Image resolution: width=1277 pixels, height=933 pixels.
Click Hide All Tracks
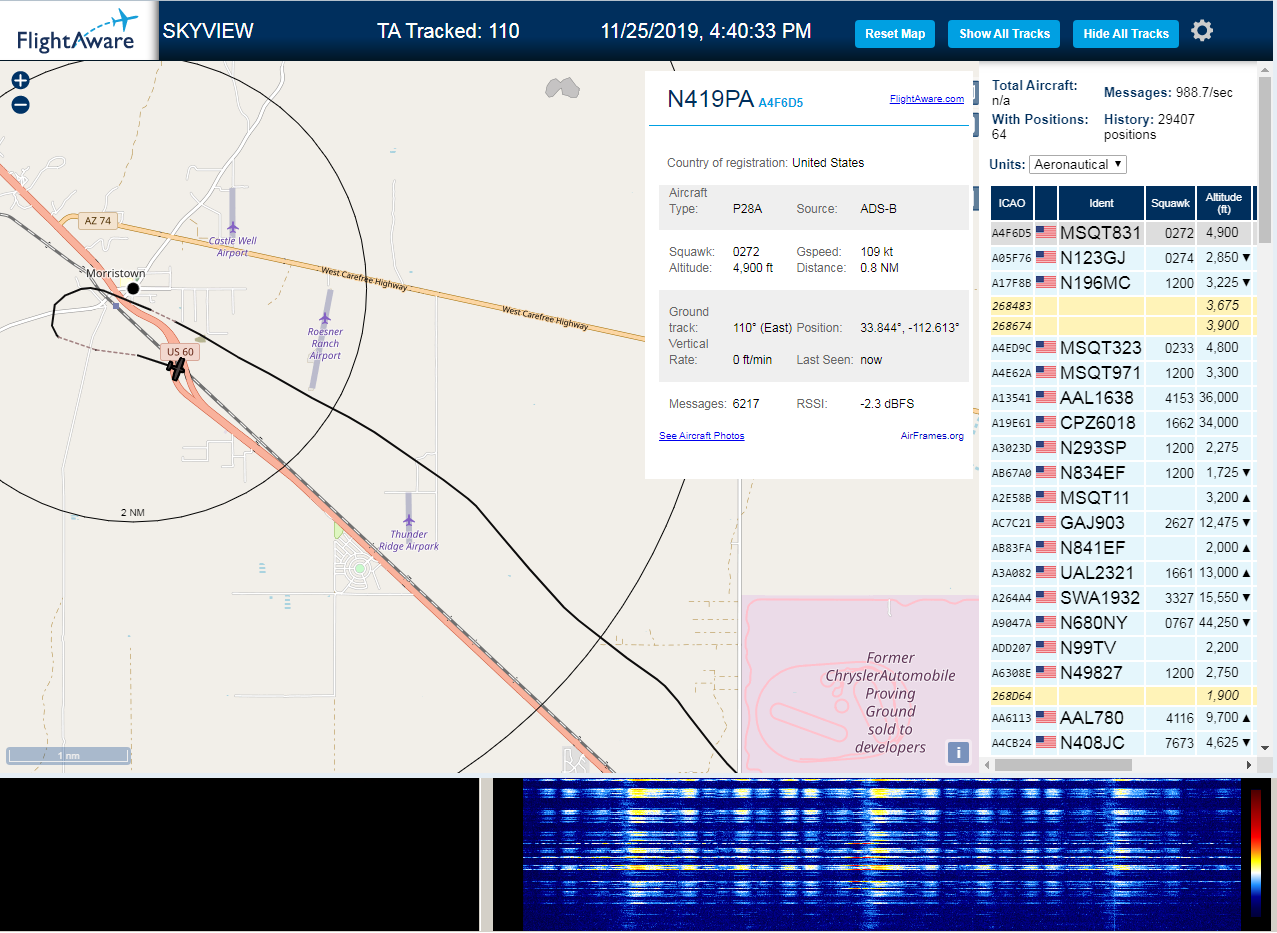click(x=1126, y=33)
